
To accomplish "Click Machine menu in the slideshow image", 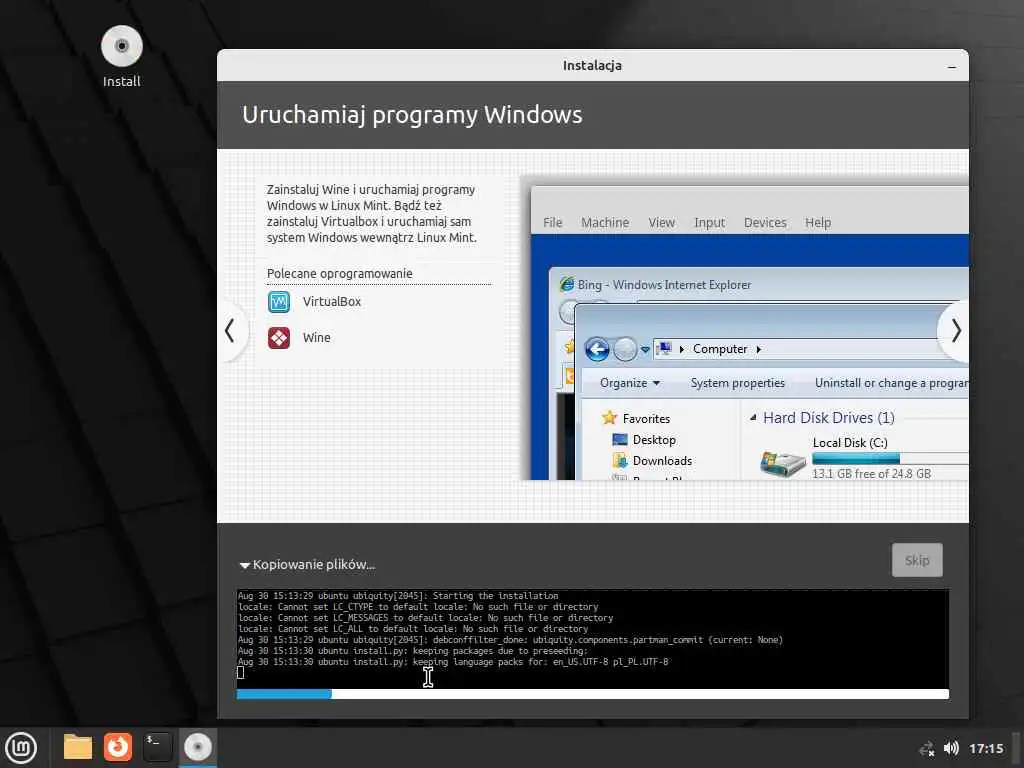I will pos(605,223).
